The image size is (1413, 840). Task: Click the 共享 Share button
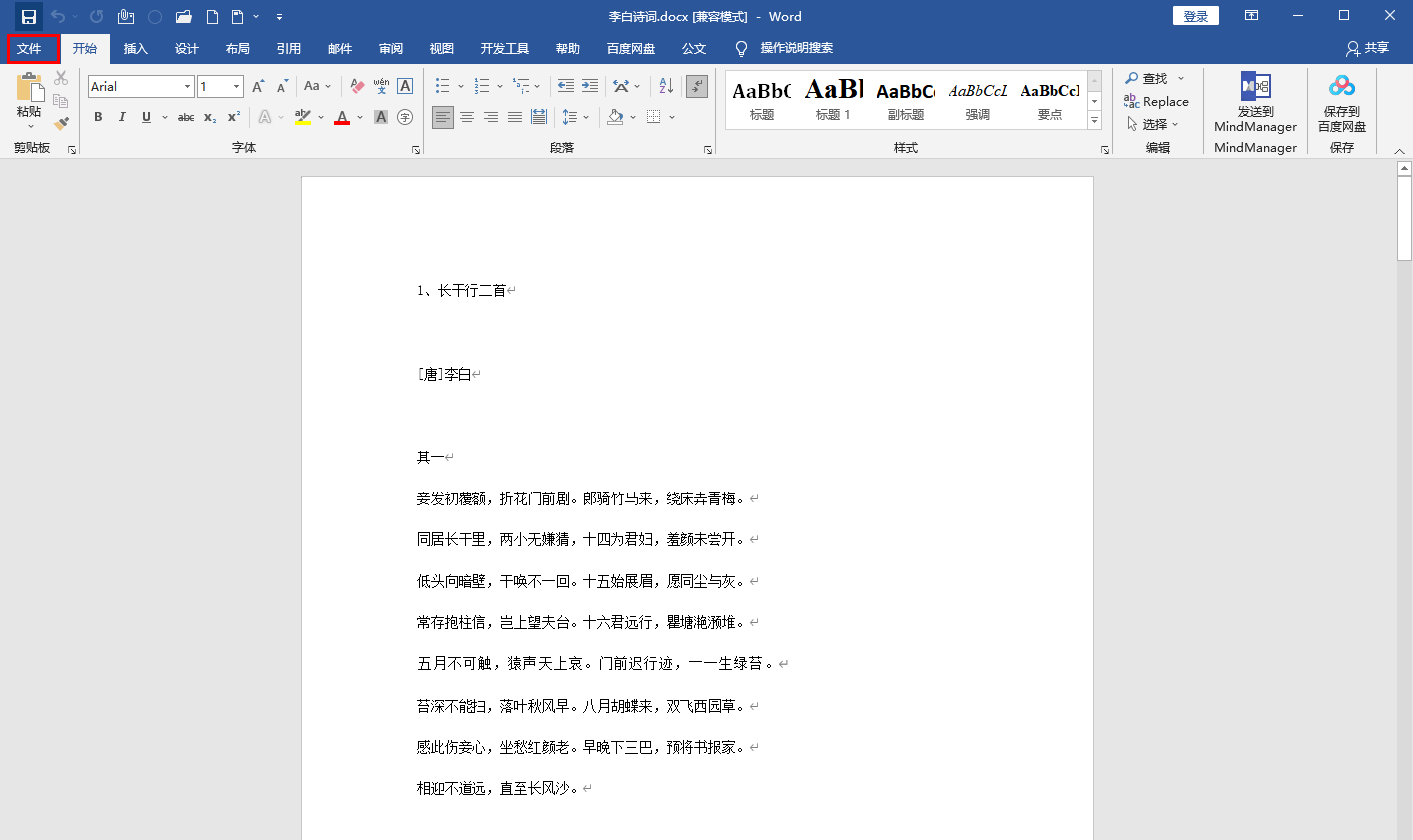click(x=1367, y=48)
